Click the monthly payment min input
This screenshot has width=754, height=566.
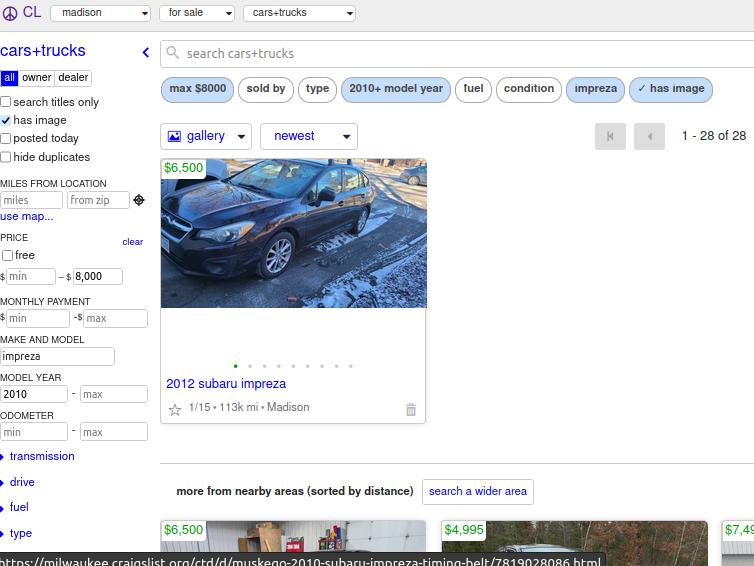pyautogui.click(x=38, y=318)
